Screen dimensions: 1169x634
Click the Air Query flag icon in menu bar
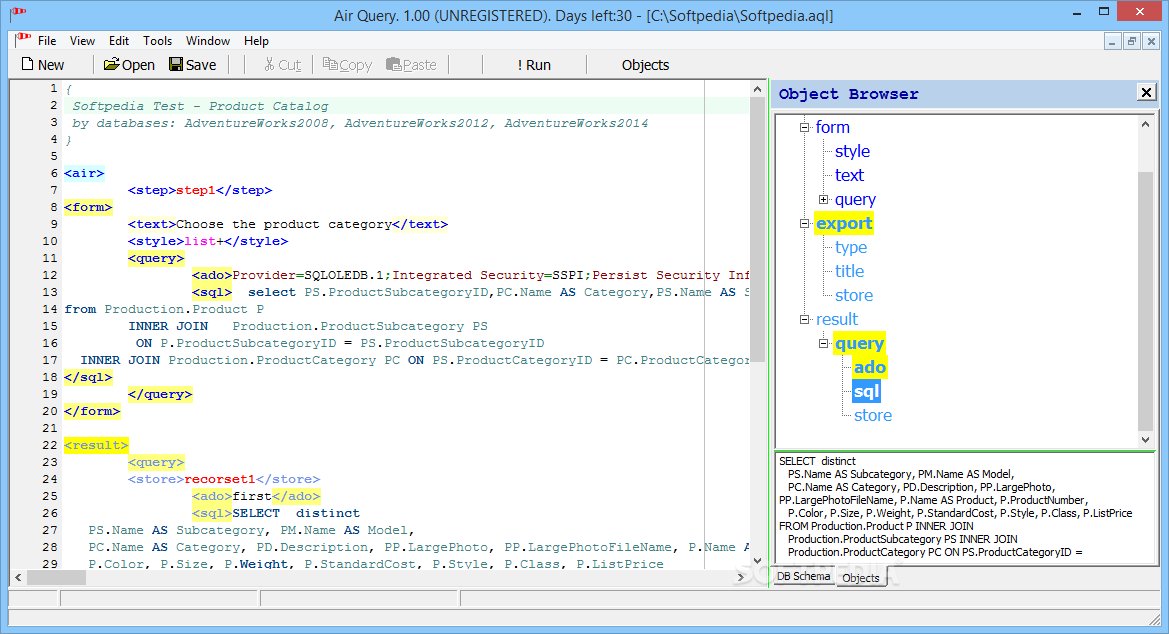(23, 40)
